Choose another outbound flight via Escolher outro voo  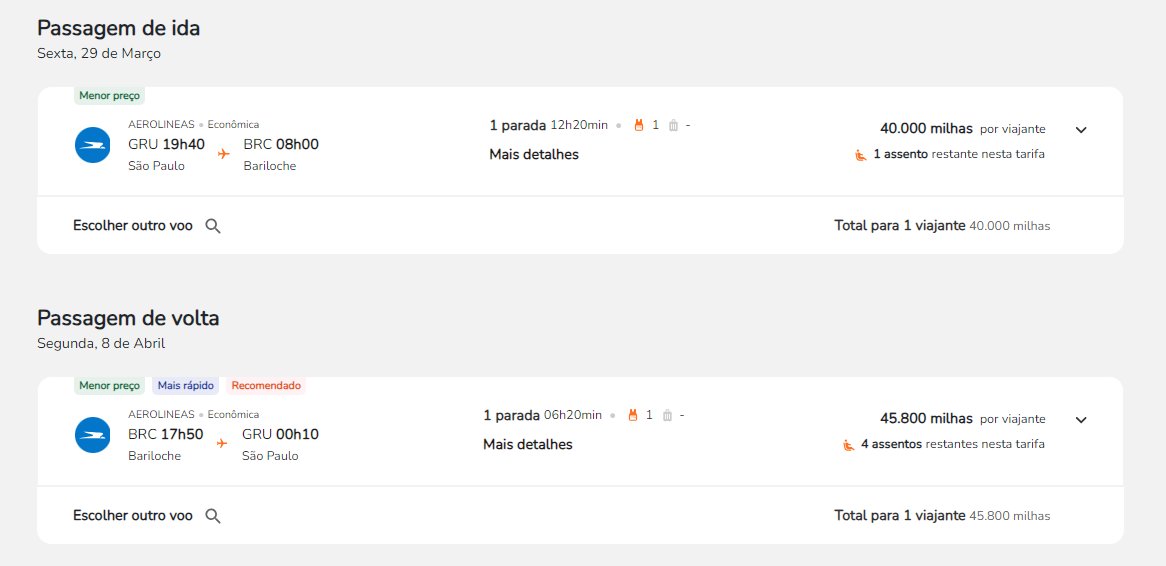pos(132,225)
